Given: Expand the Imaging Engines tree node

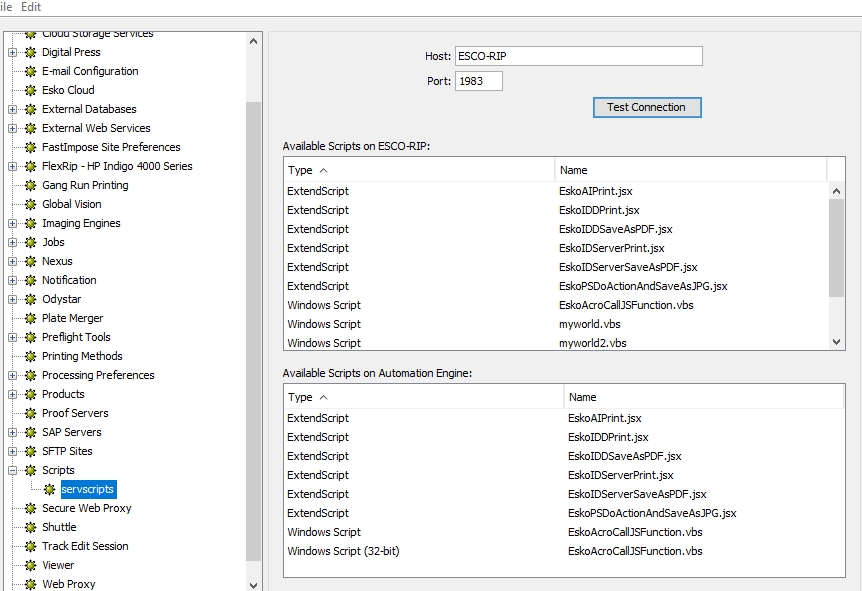Looking at the screenshot, I should coord(13,223).
